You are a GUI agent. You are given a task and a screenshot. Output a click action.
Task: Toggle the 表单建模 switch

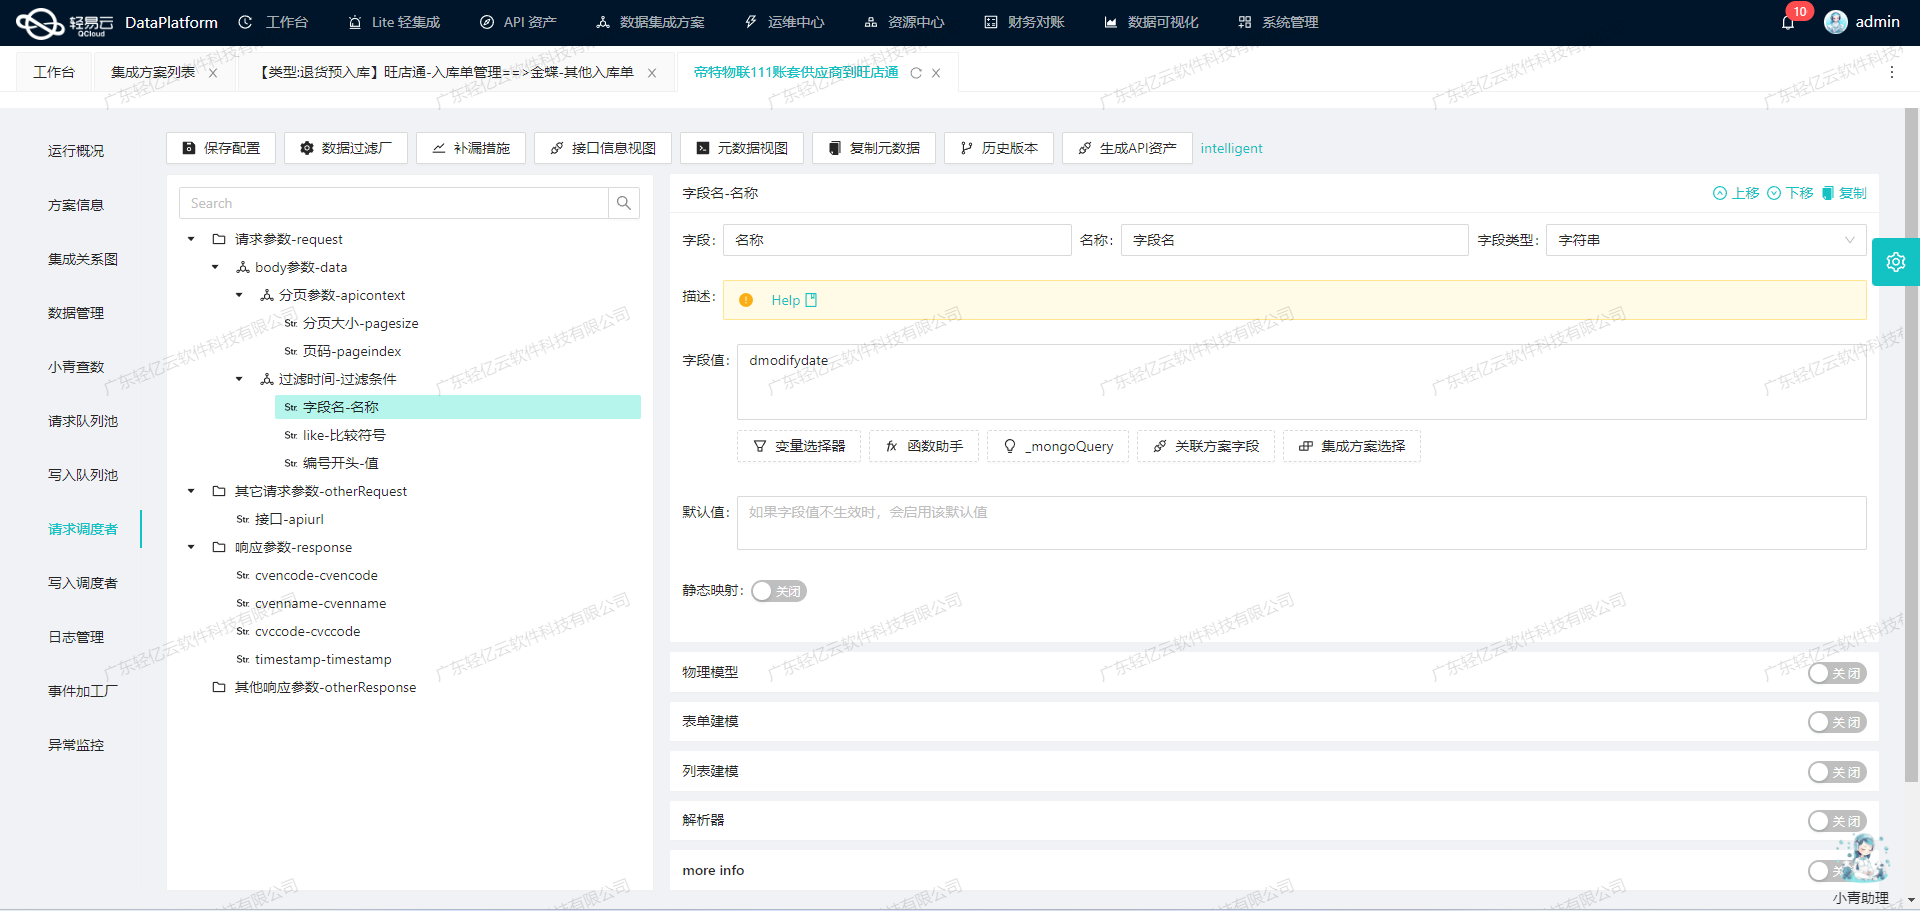pyautogui.click(x=1837, y=722)
